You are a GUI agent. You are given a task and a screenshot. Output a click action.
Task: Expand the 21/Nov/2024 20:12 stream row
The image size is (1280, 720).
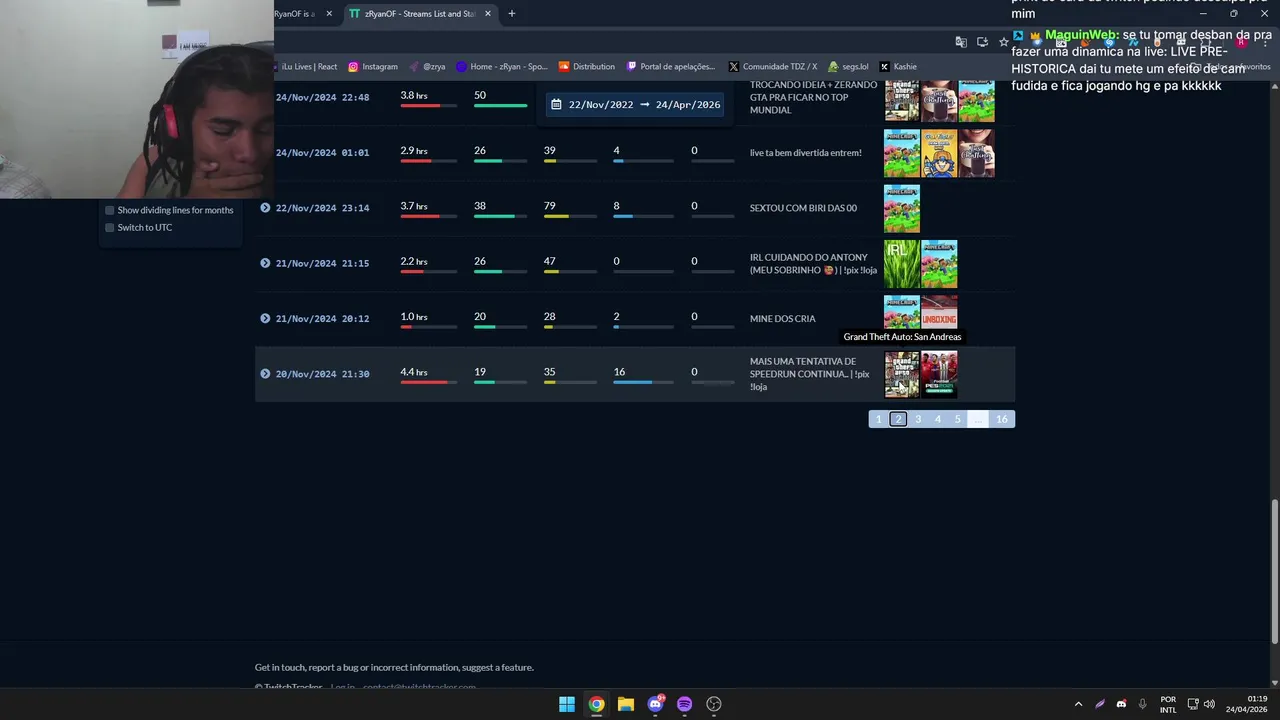[x=265, y=318]
